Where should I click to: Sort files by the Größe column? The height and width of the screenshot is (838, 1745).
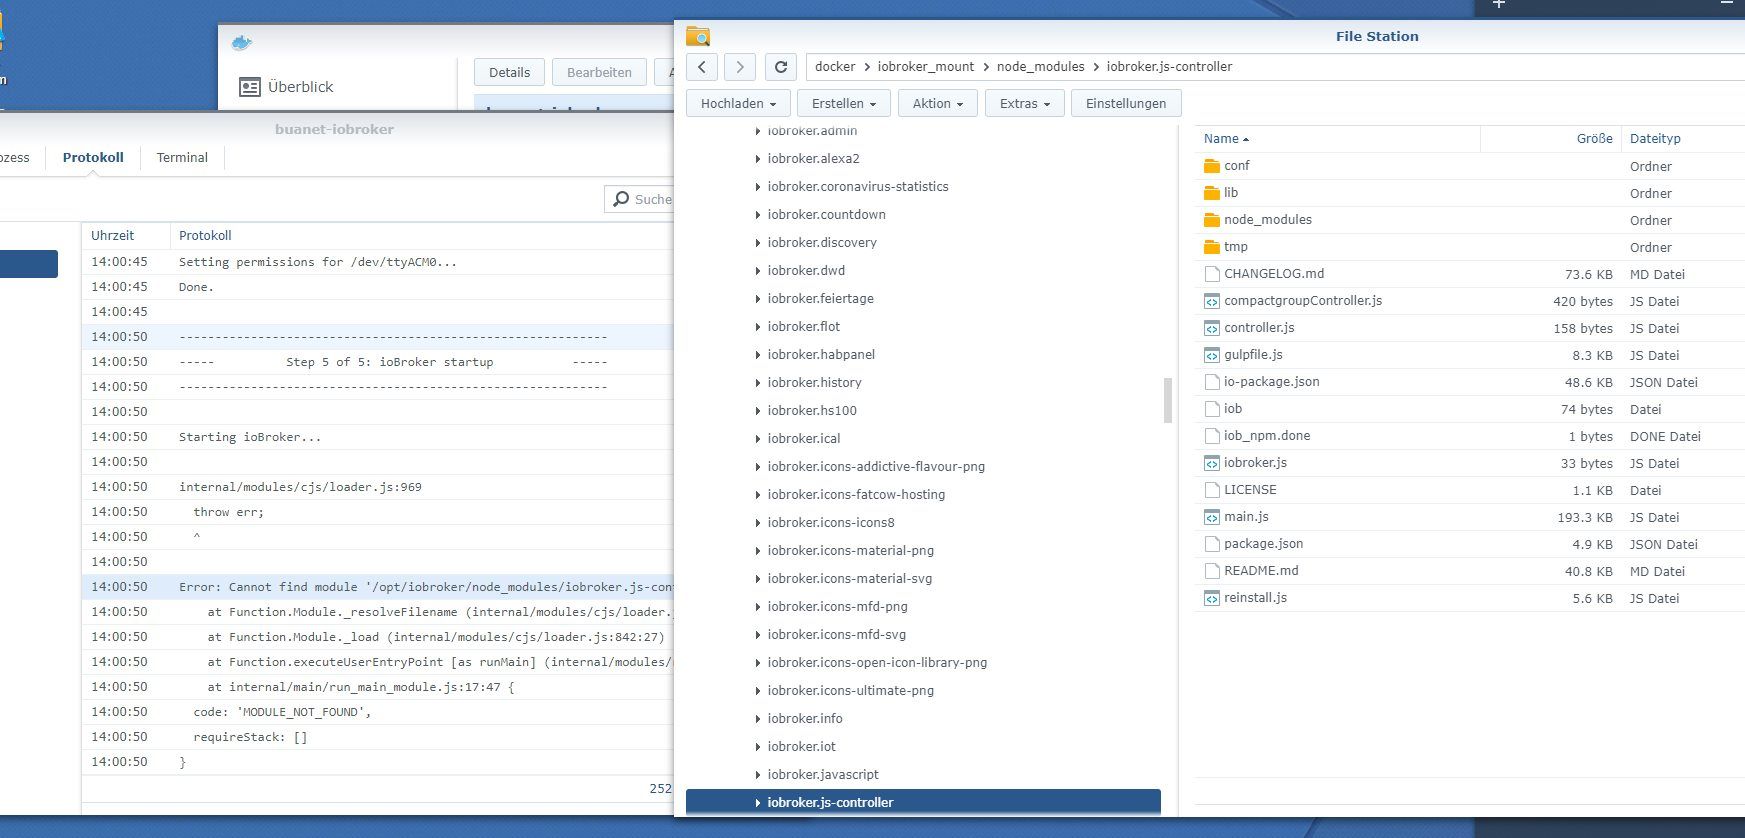tap(1594, 139)
